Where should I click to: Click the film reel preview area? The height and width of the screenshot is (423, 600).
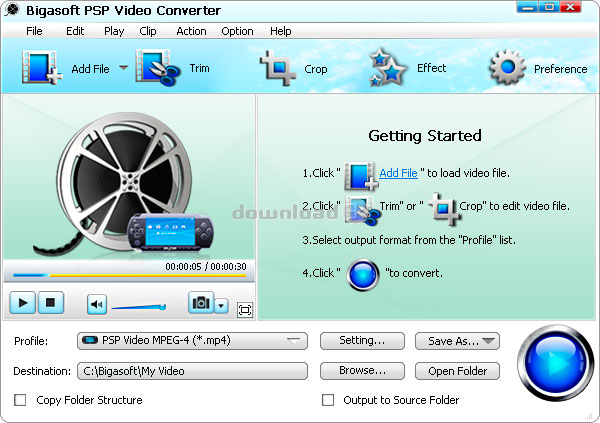(129, 178)
